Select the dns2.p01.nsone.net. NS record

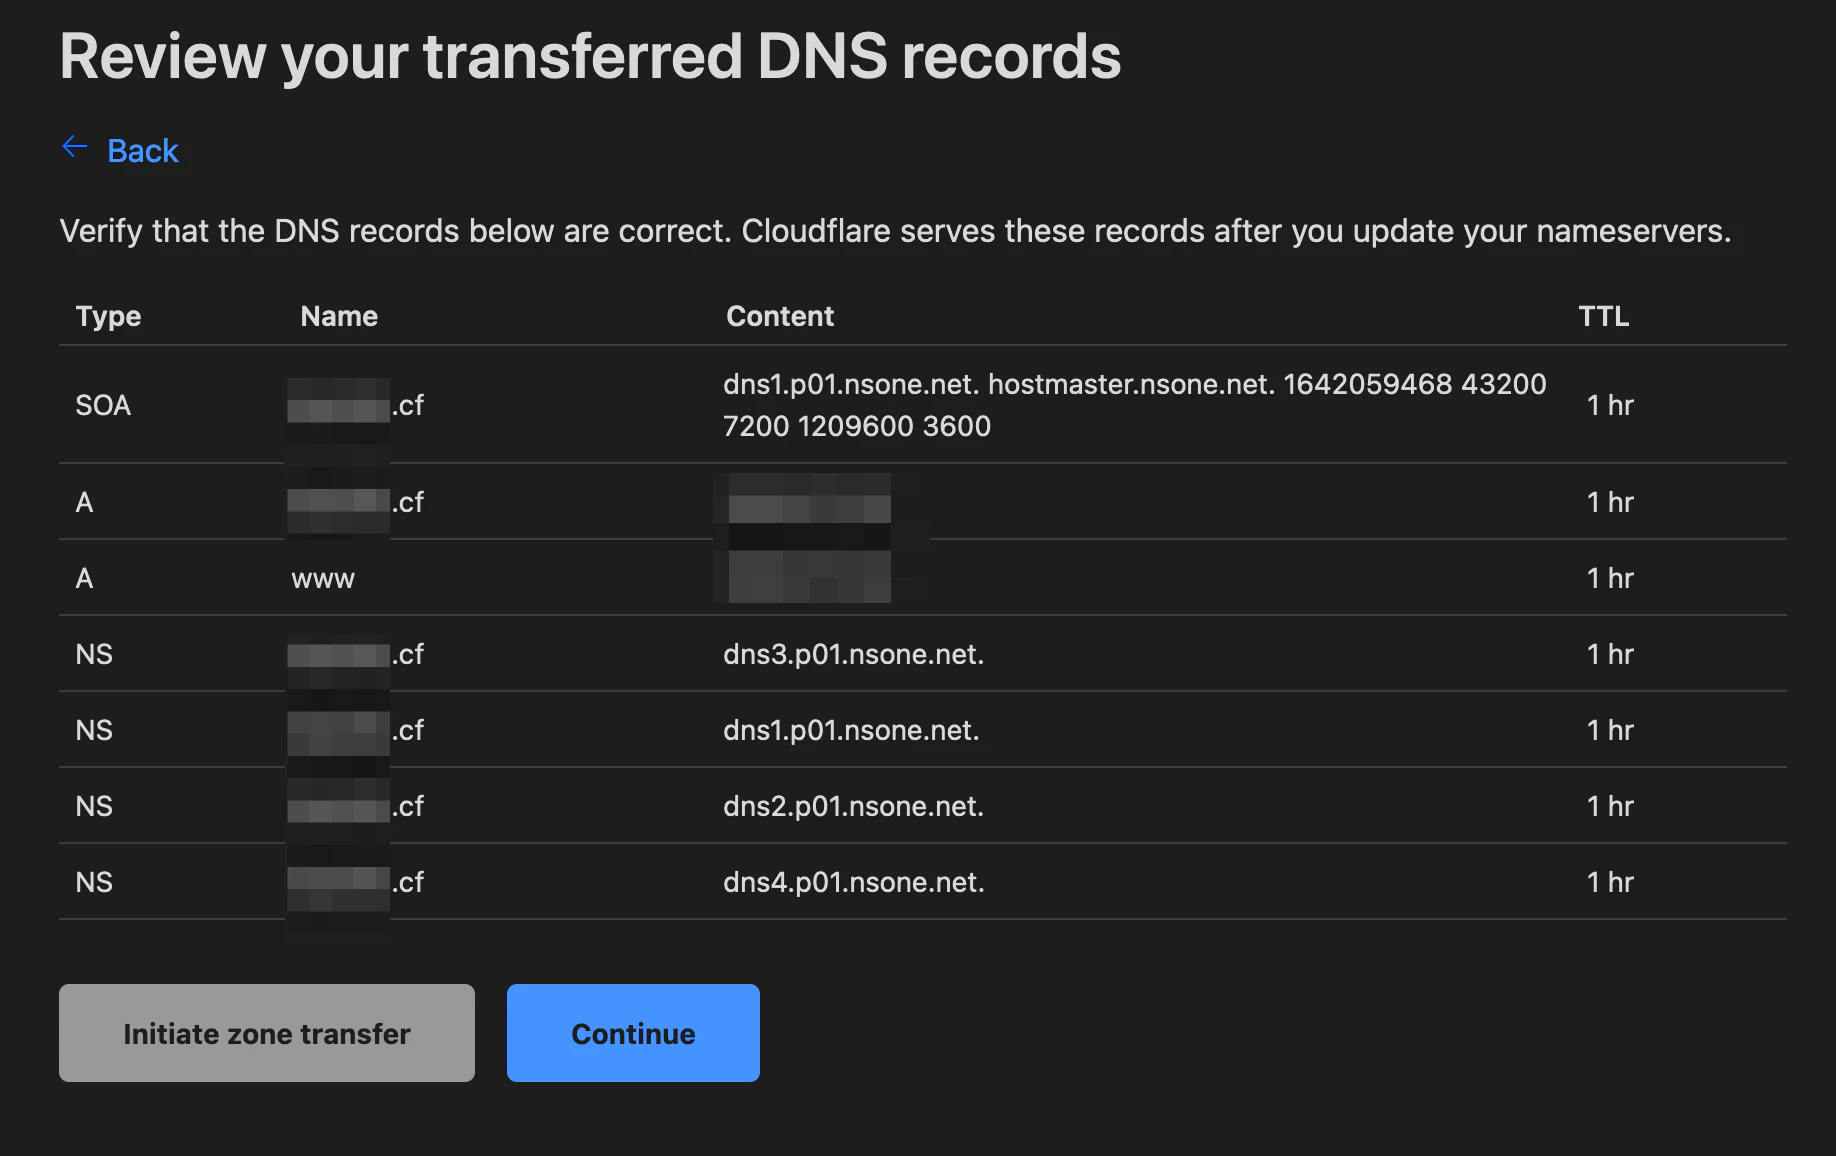[853, 806]
